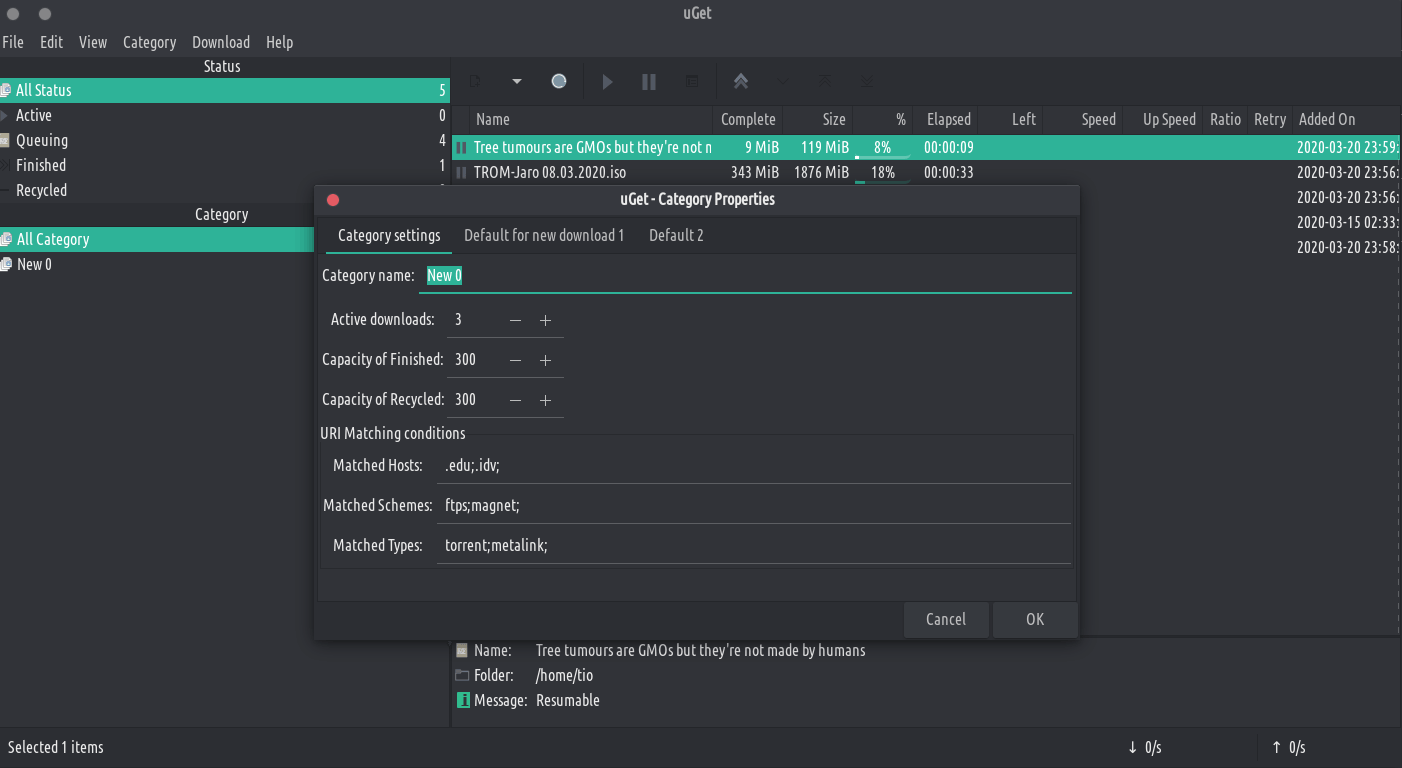1402x768 pixels.
Task: Click the upload speed arrow in status bar
Action: tap(1277, 747)
